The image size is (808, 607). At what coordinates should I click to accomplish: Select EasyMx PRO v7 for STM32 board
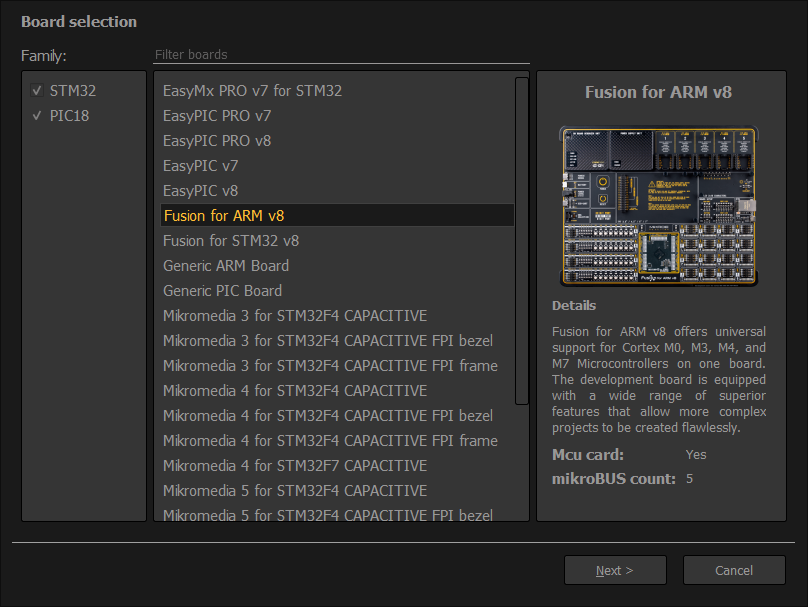tap(338, 91)
